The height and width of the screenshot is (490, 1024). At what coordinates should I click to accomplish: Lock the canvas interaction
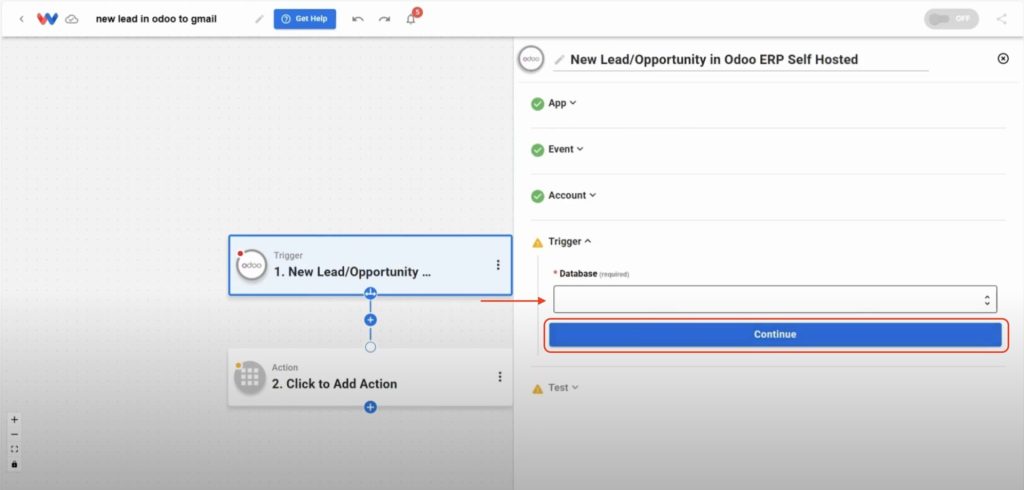(14, 465)
